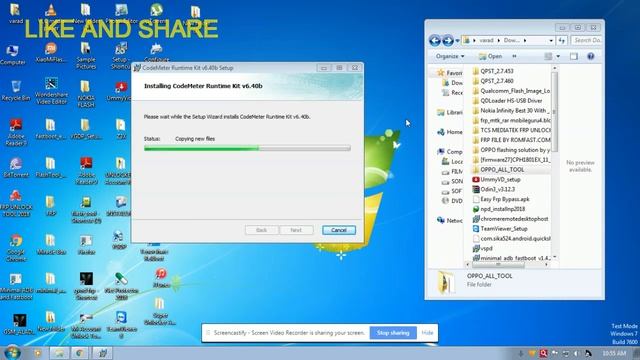Click the File Explorer taskbar button
Screen dimensions: 640x360
[x=59, y=353]
